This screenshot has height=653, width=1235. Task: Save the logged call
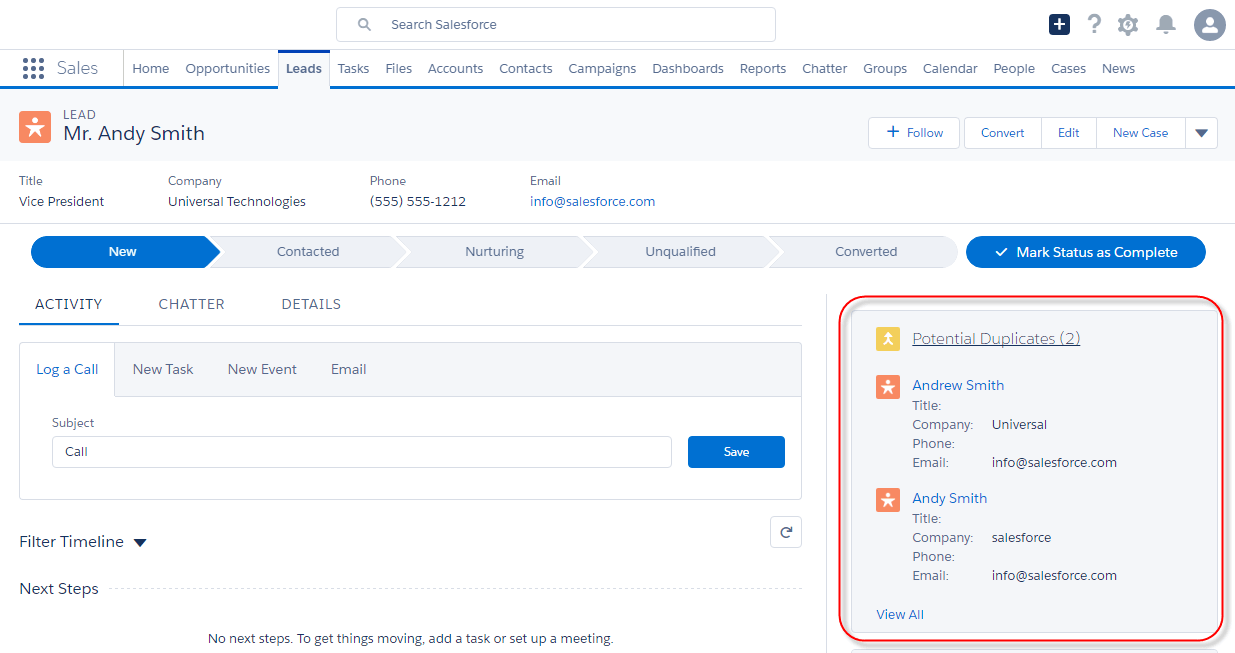tap(736, 452)
